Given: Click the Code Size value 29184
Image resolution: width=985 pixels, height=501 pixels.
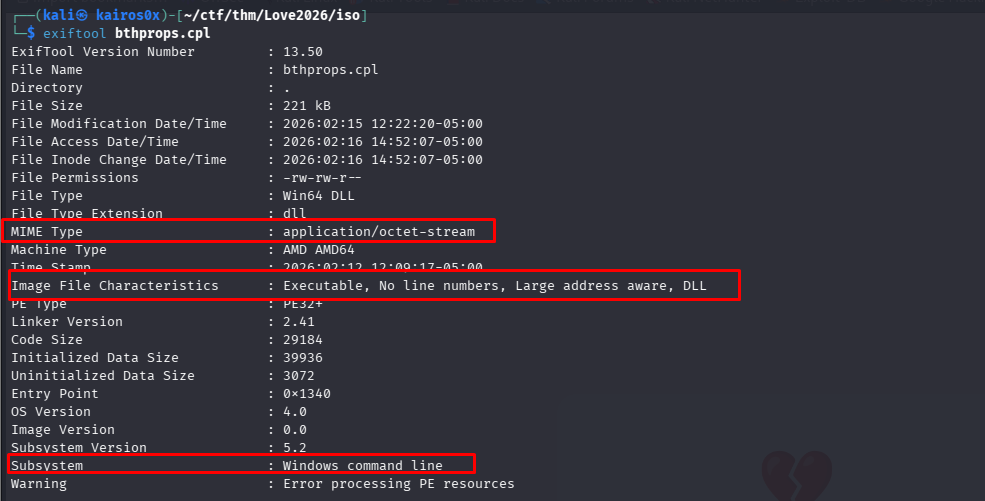Looking at the screenshot, I should click(303, 340).
